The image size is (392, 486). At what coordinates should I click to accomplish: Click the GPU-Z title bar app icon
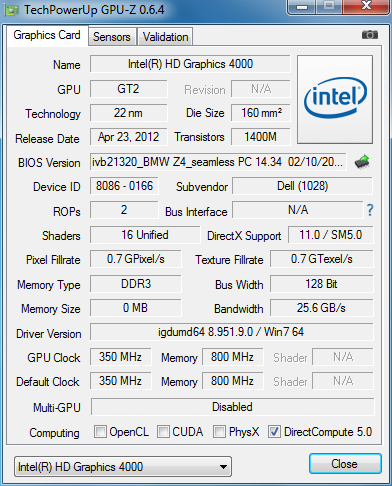[11, 10]
